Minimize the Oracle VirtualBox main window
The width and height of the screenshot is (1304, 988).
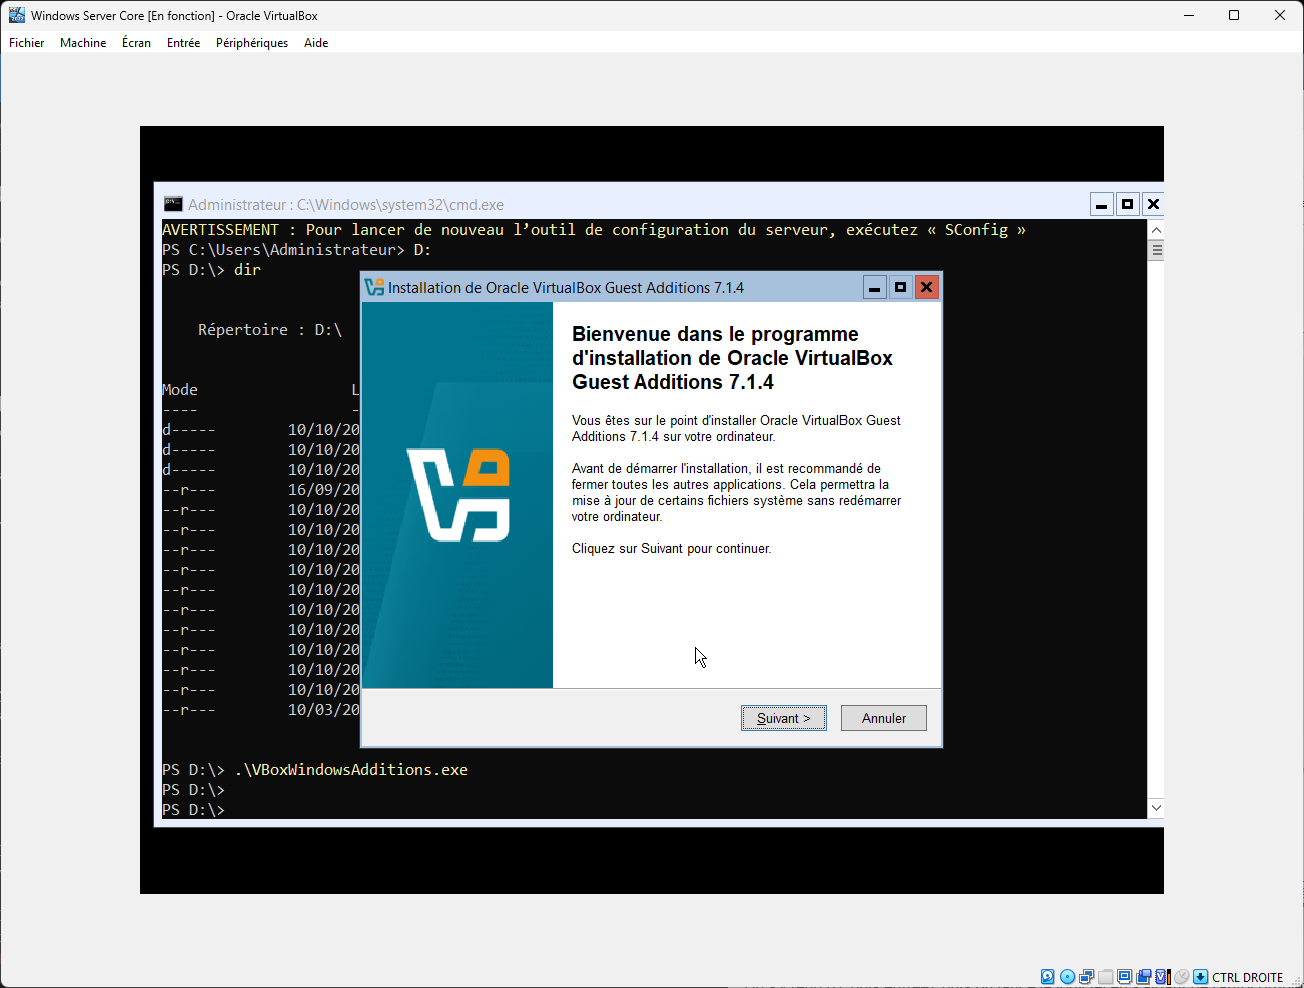1189,15
